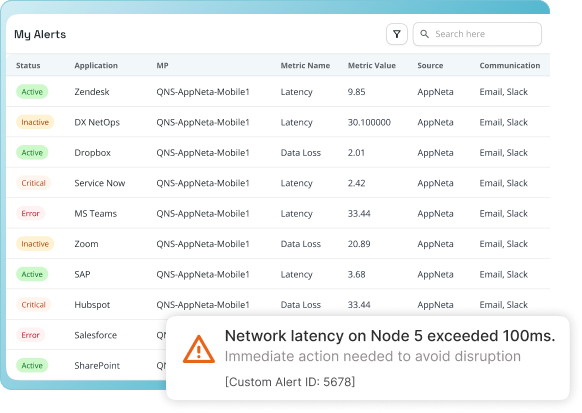Click AppNeta source in the Hubspot row
The image size is (582, 413).
[x=435, y=305]
